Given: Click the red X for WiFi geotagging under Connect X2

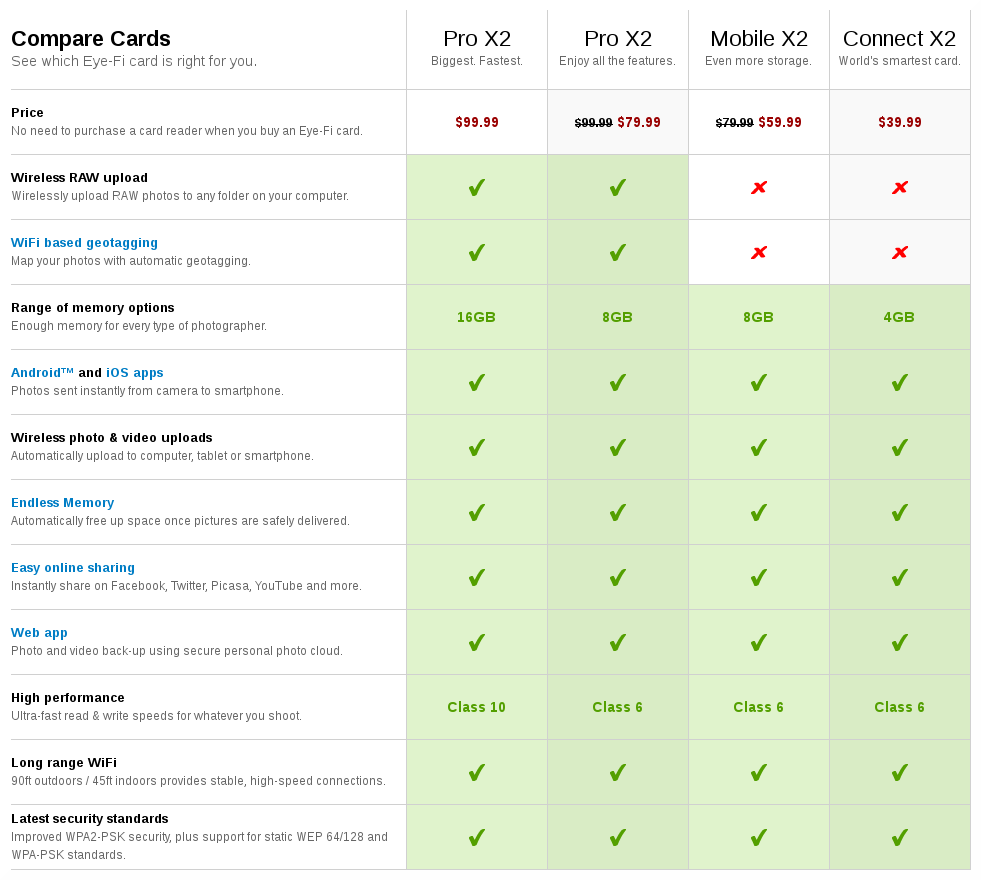Looking at the screenshot, I should [900, 252].
